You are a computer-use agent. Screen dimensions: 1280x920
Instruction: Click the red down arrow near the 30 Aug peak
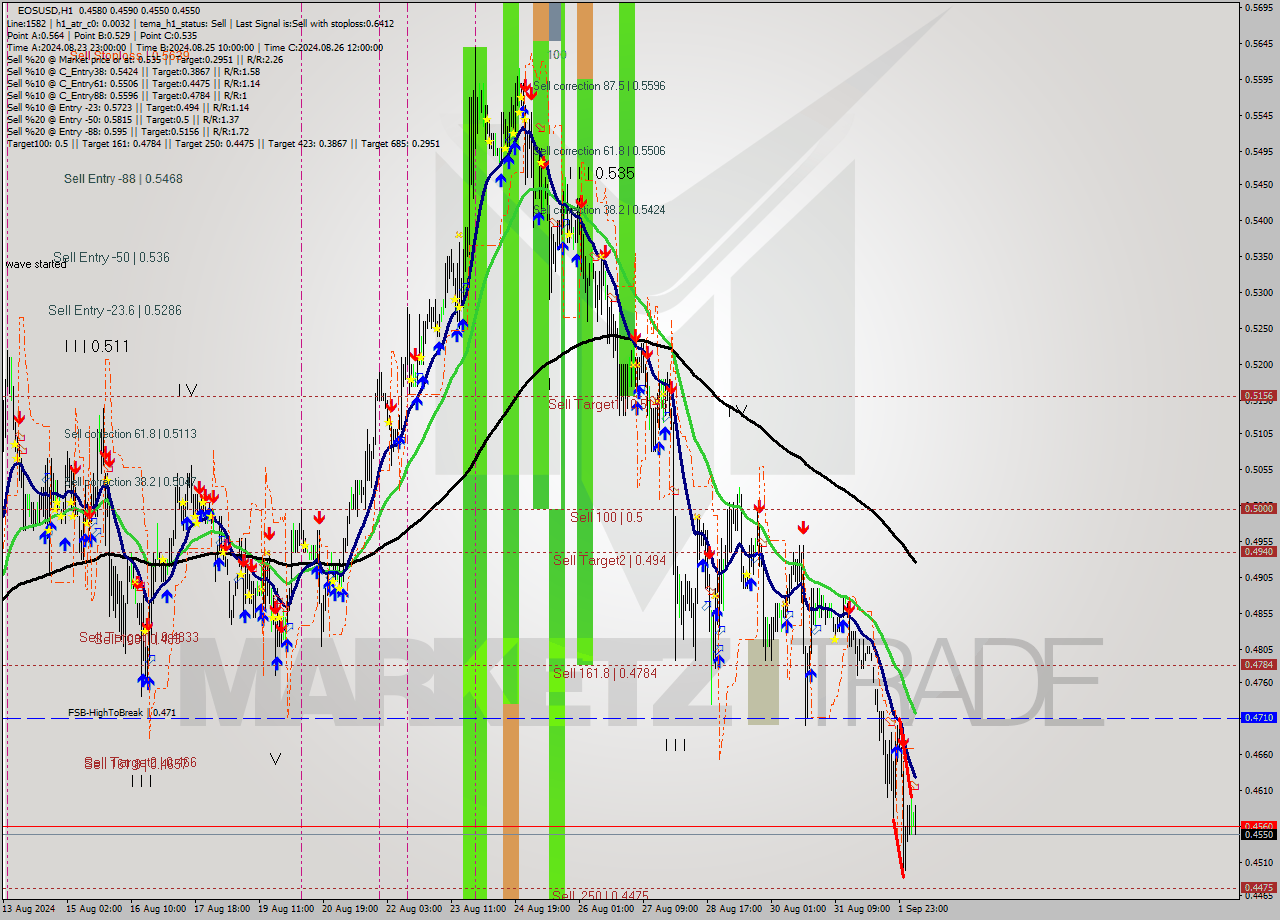tap(803, 527)
